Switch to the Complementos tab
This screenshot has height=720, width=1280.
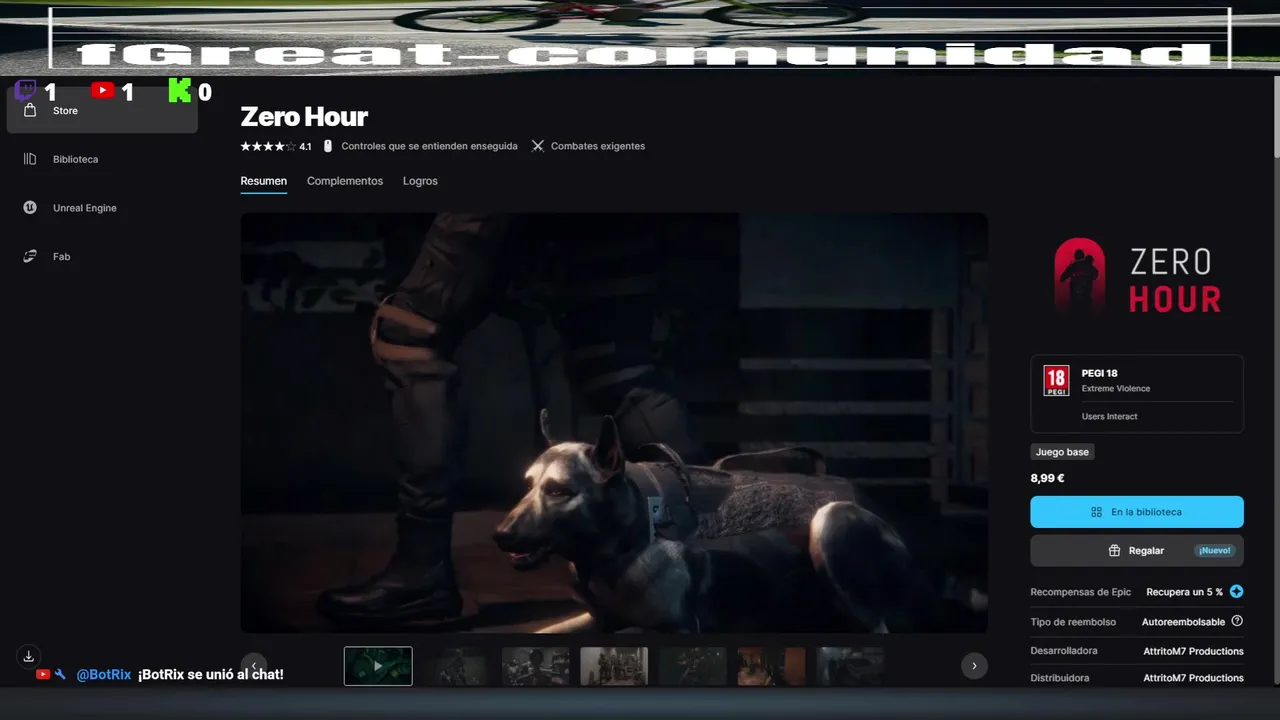[345, 181]
